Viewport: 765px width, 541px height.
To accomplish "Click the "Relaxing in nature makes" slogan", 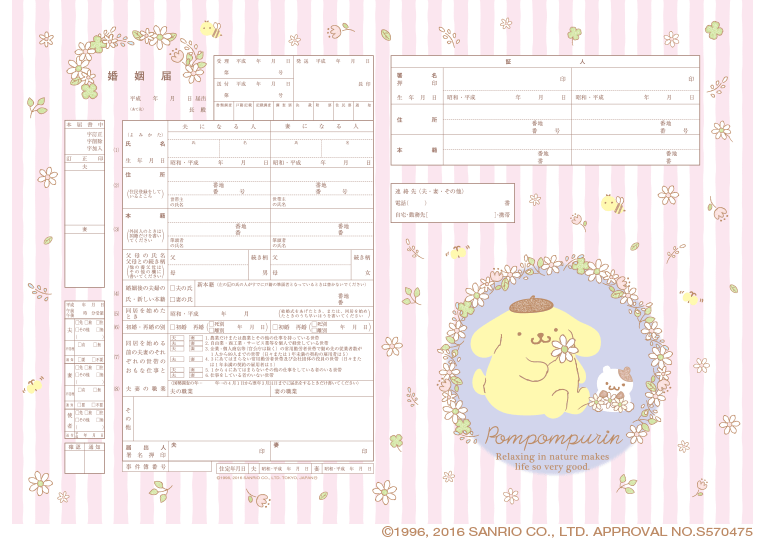I will pos(552,457).
